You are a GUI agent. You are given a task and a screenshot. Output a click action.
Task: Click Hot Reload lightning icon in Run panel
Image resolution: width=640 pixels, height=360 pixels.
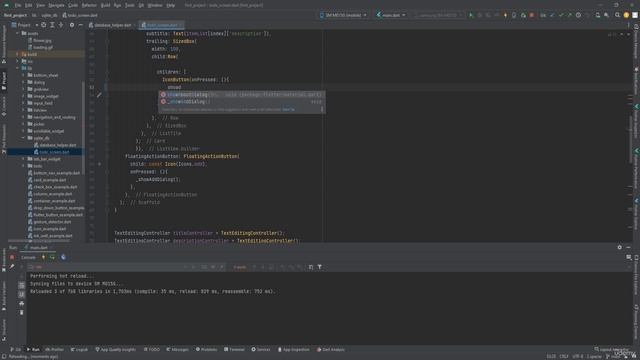click(43, 257)
